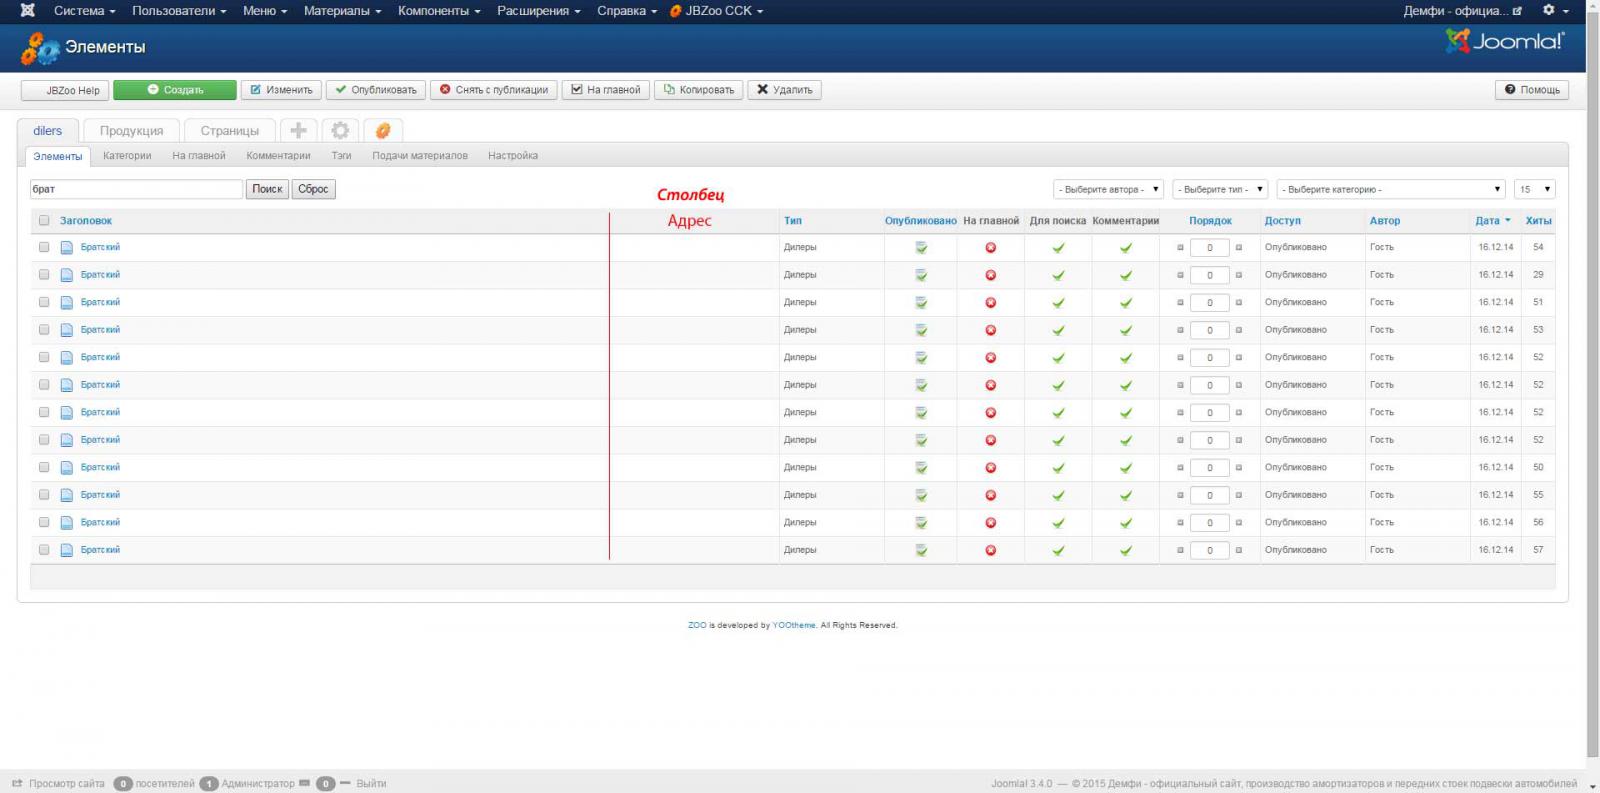Open the 'Компоненты' top menu
Image resolution: width=1600 pixels, height=793 pixels.
click(438, 11)
